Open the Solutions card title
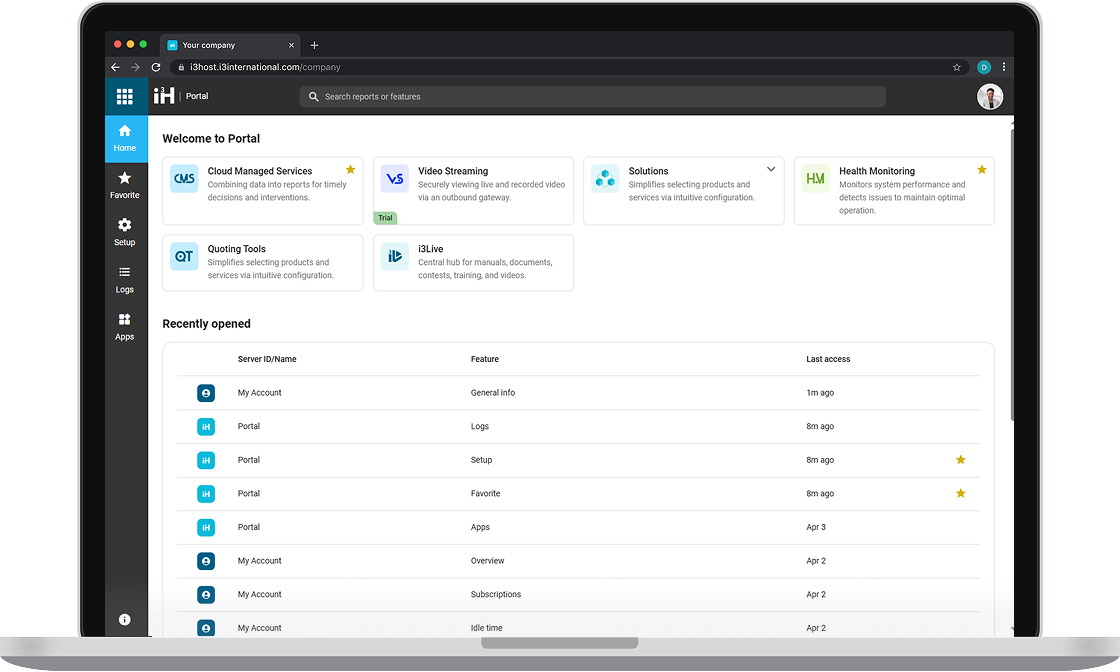This screenshot has width=1120, height=672. pyautogui.click(x=649, y=171)
